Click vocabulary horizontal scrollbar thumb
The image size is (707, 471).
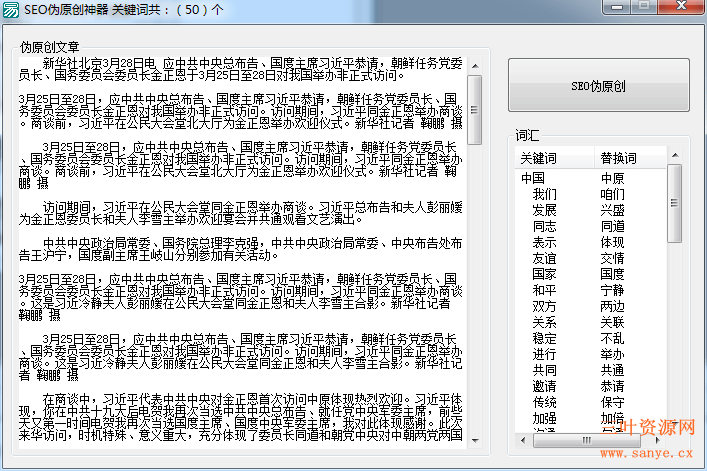click(587, 440)
